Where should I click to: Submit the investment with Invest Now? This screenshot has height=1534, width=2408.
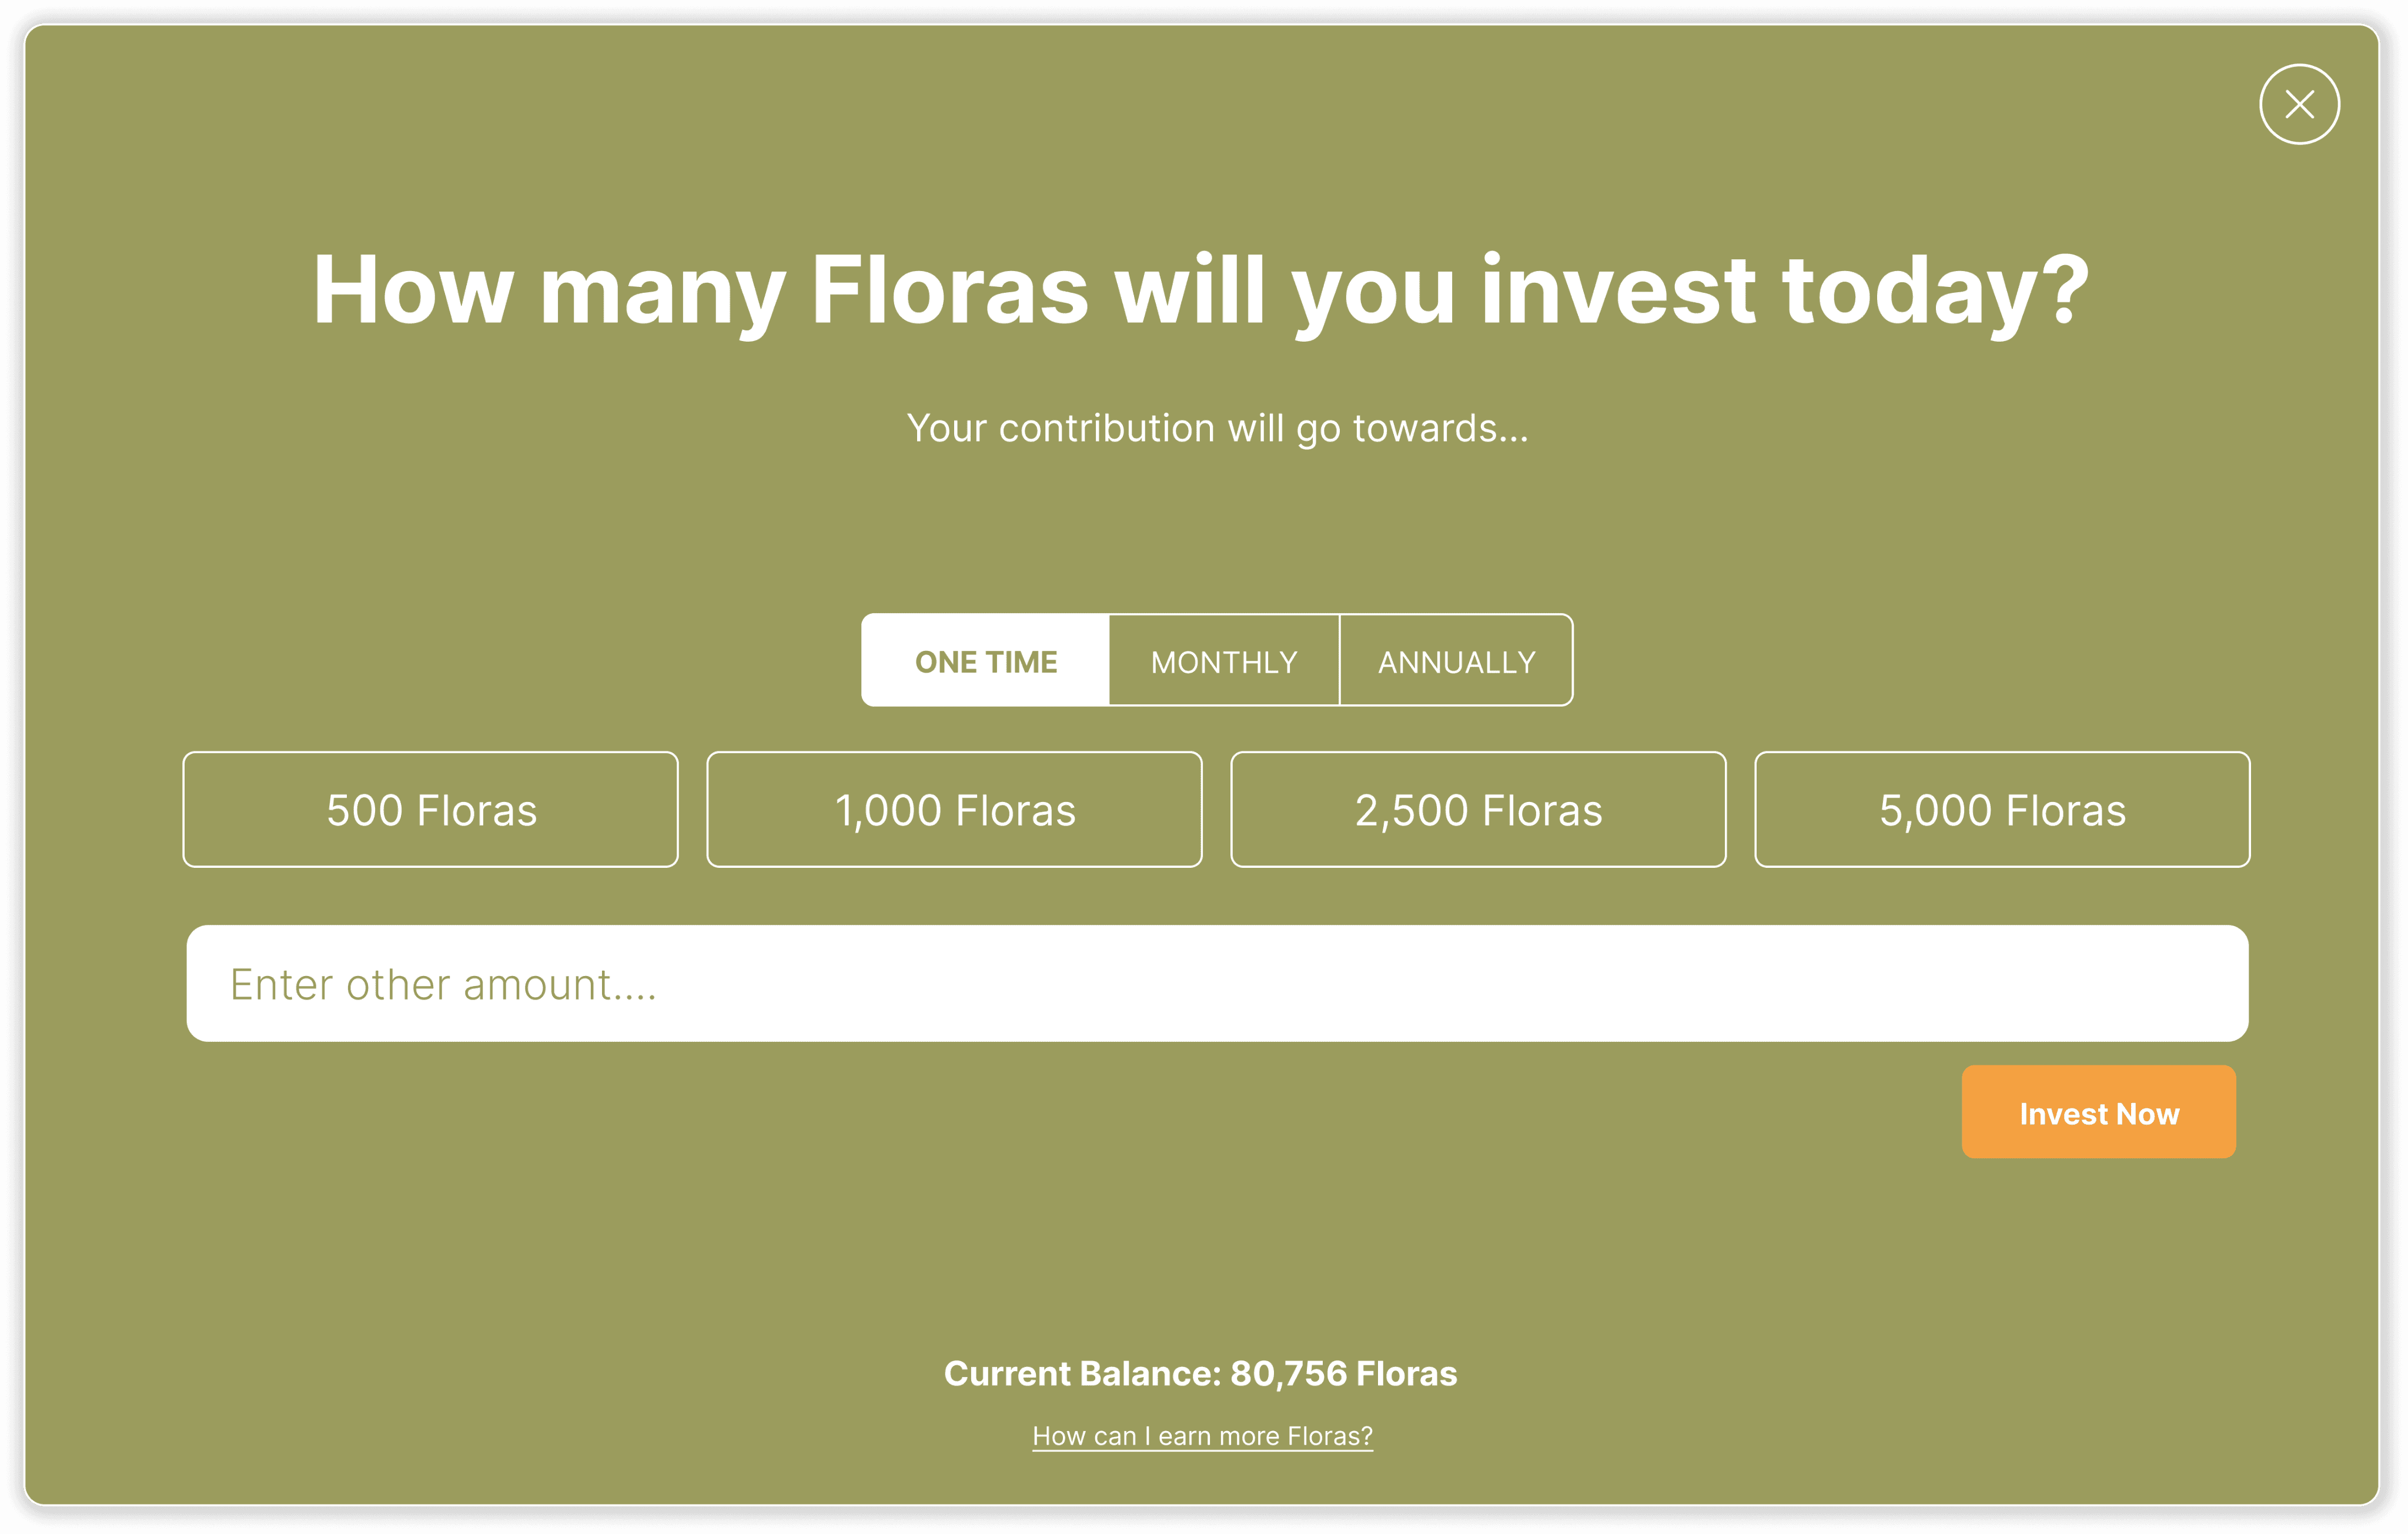[x=2099, y=1112]
